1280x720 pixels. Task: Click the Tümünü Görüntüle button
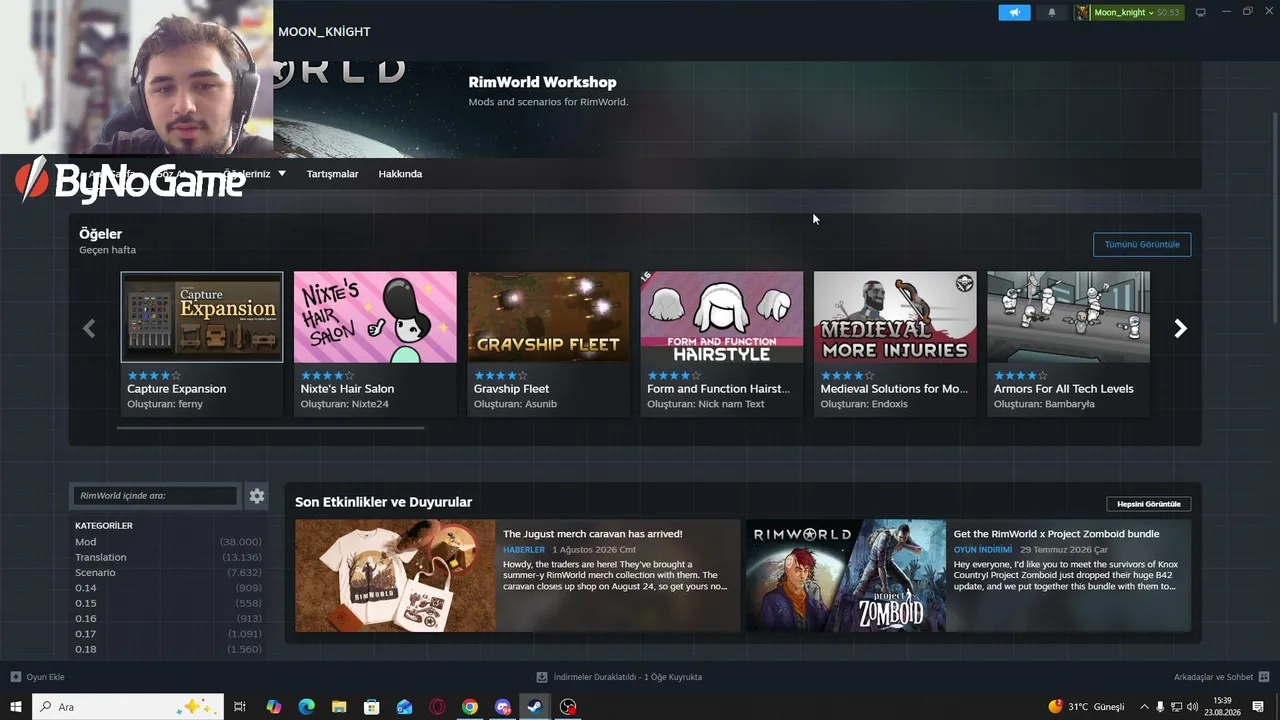coord(1142,244)
